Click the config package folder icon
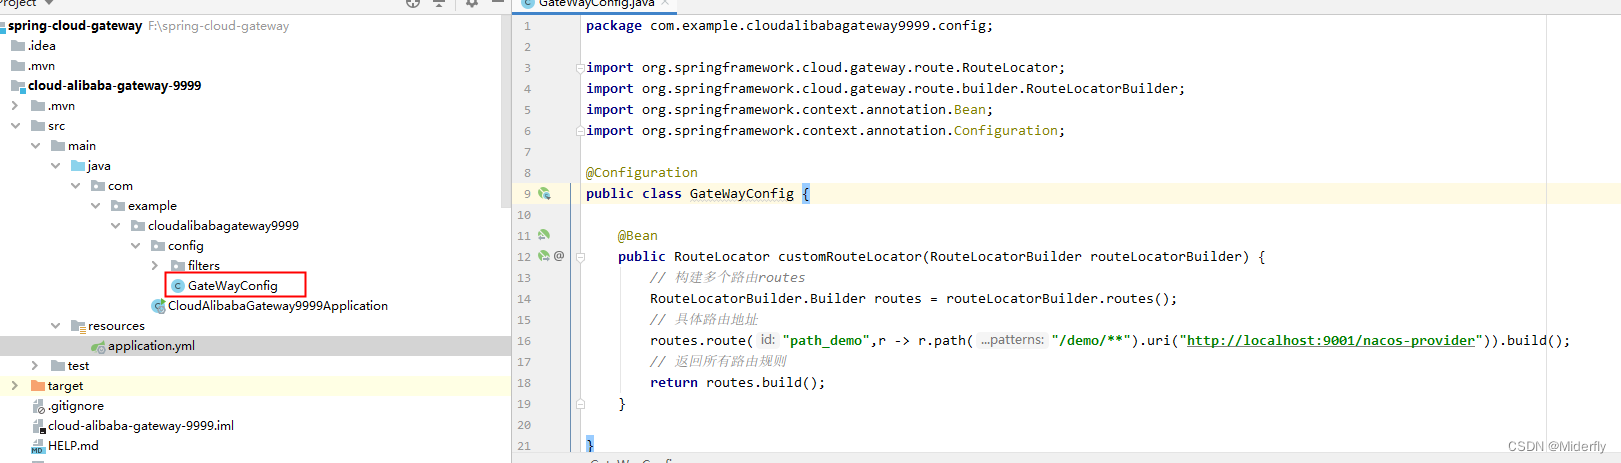Viewport: 1621px width, 463px height. point(158,246)
